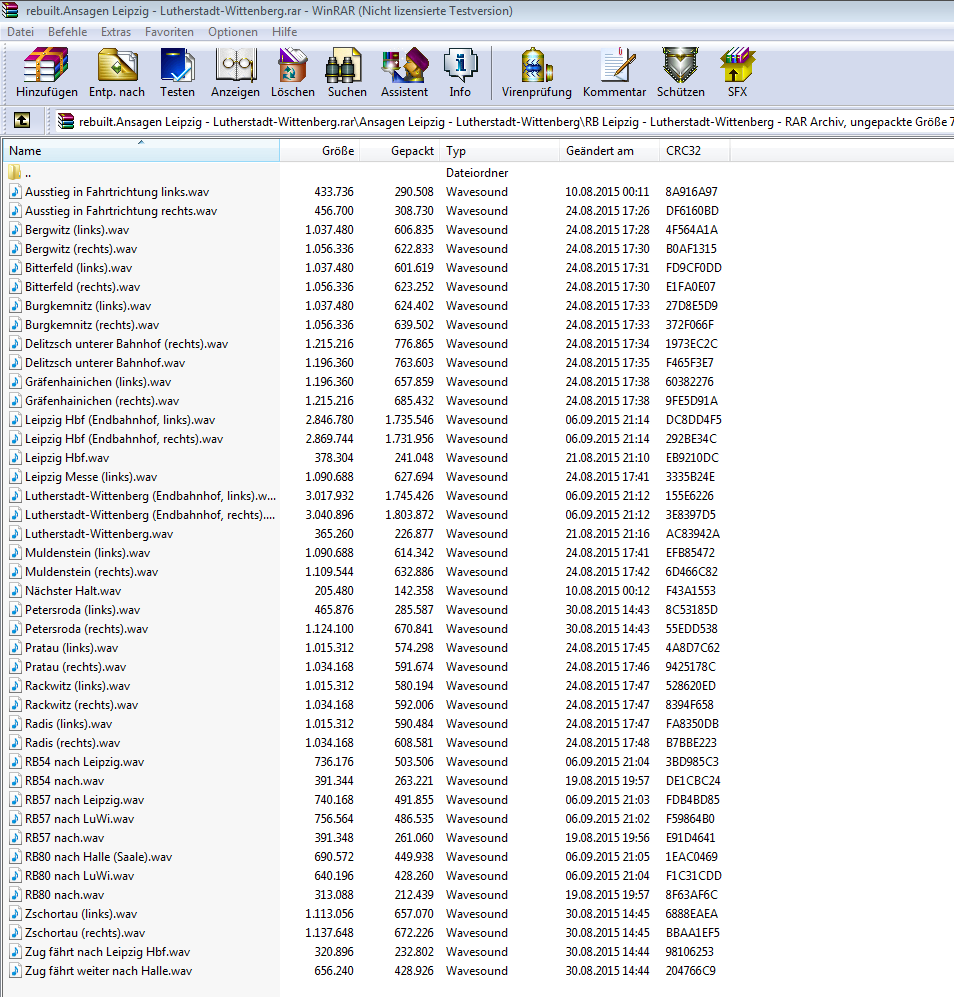Open the Hilfe menu
Screen dimensions: 954x997
284,32
